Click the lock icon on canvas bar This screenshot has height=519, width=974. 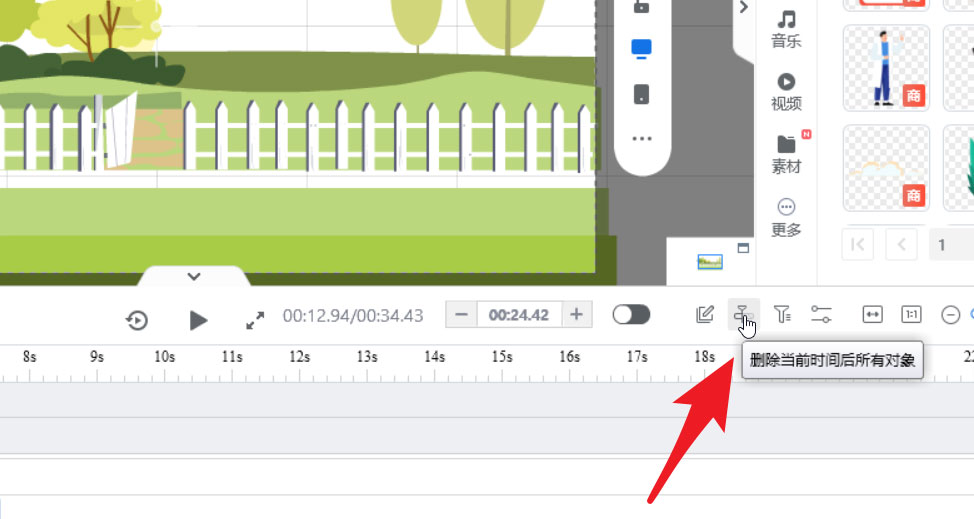[641, 7]
